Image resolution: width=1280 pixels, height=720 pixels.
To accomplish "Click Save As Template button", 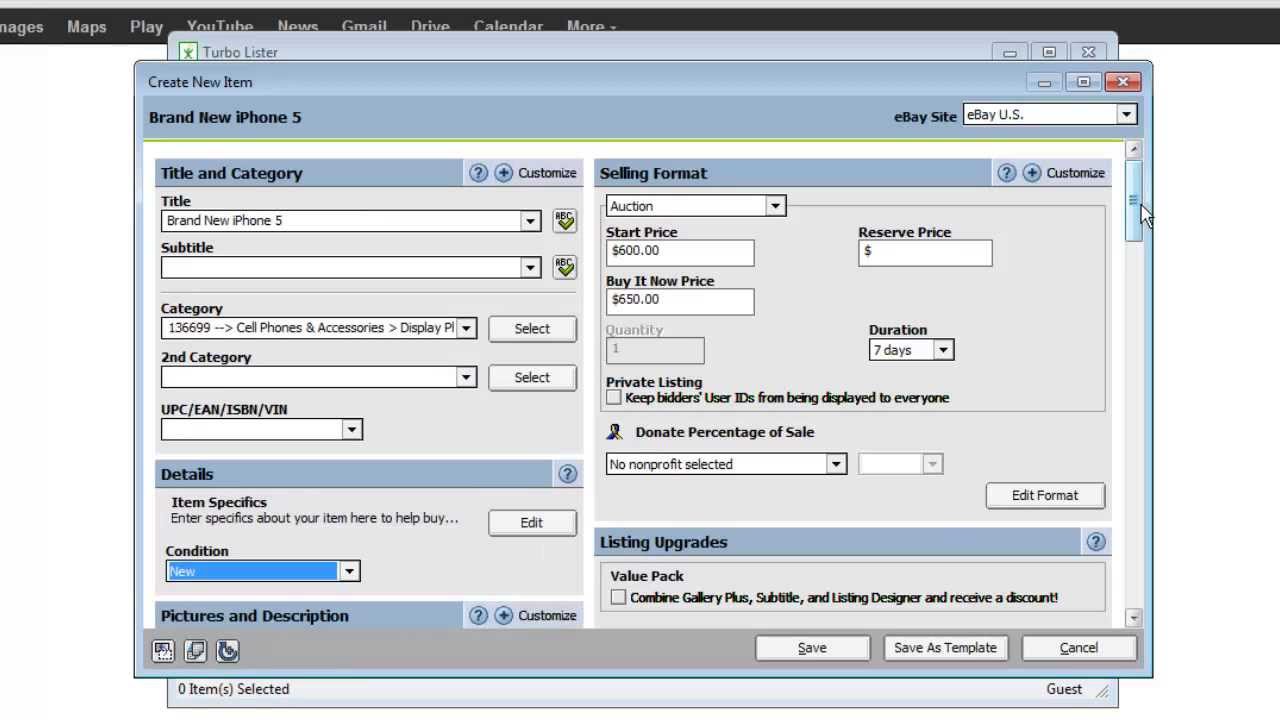I will pyautogui.click(x=945, y=648).
